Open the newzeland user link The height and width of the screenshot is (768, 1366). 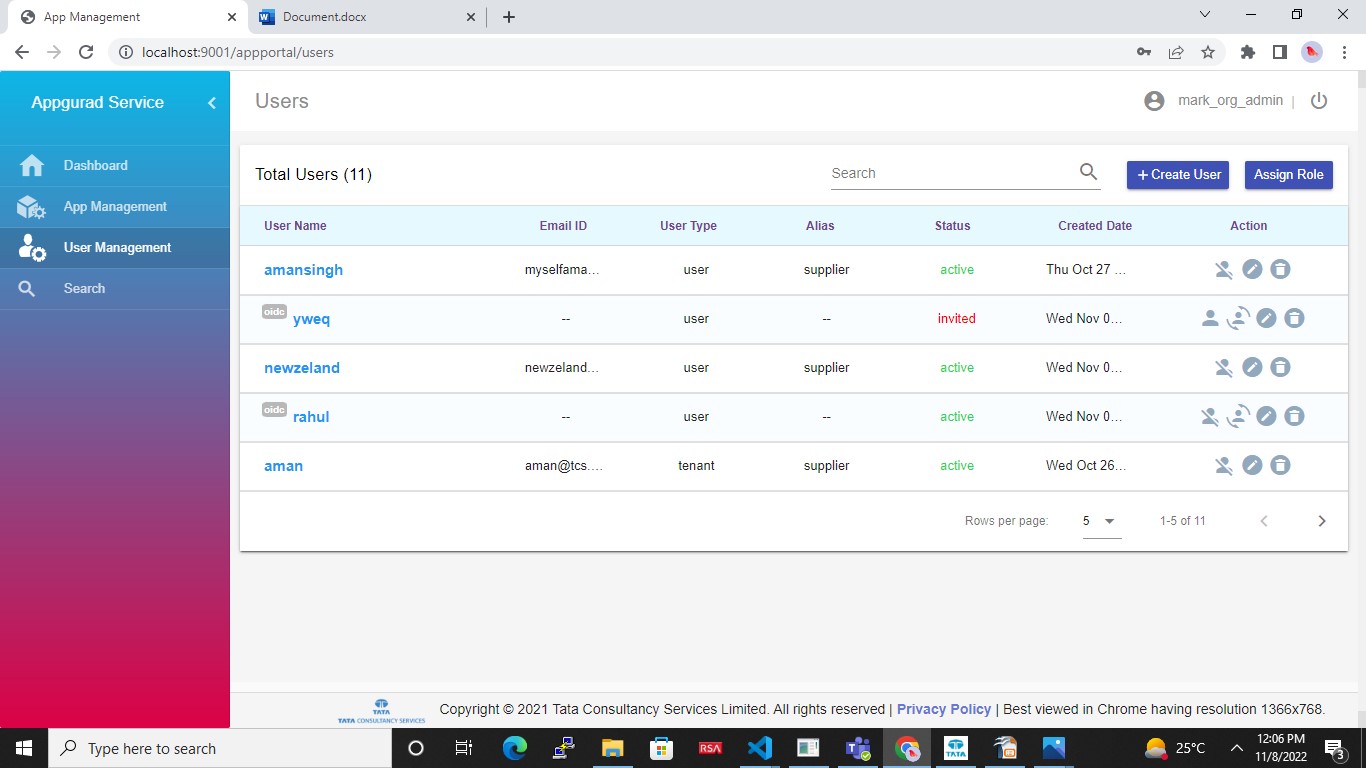point(302,368)
